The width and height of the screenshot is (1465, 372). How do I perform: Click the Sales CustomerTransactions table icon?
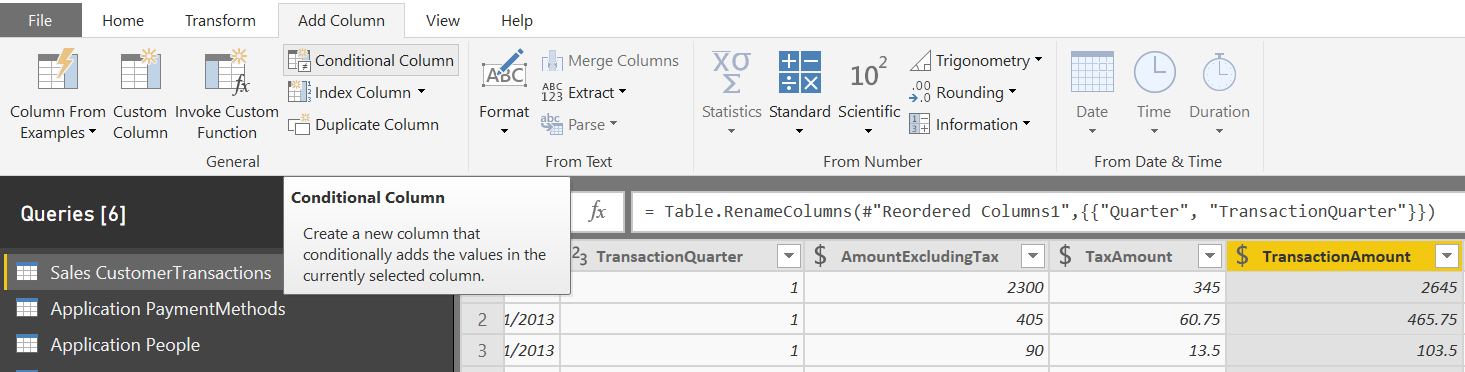coord(27,272)
